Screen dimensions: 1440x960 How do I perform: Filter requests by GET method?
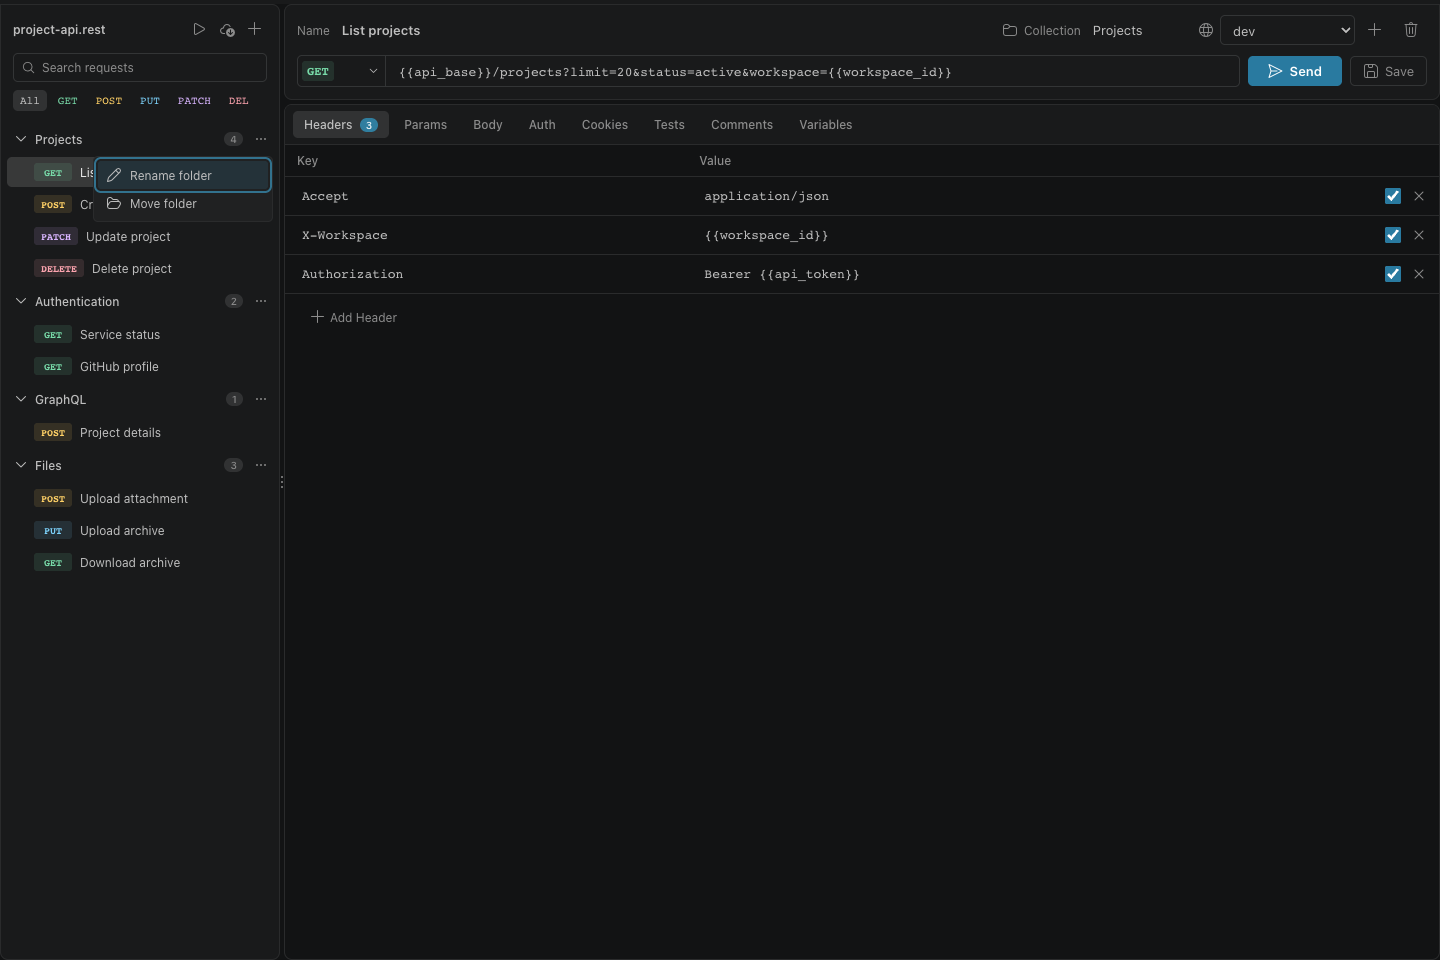pyautogui.click(x=68, y=101)
